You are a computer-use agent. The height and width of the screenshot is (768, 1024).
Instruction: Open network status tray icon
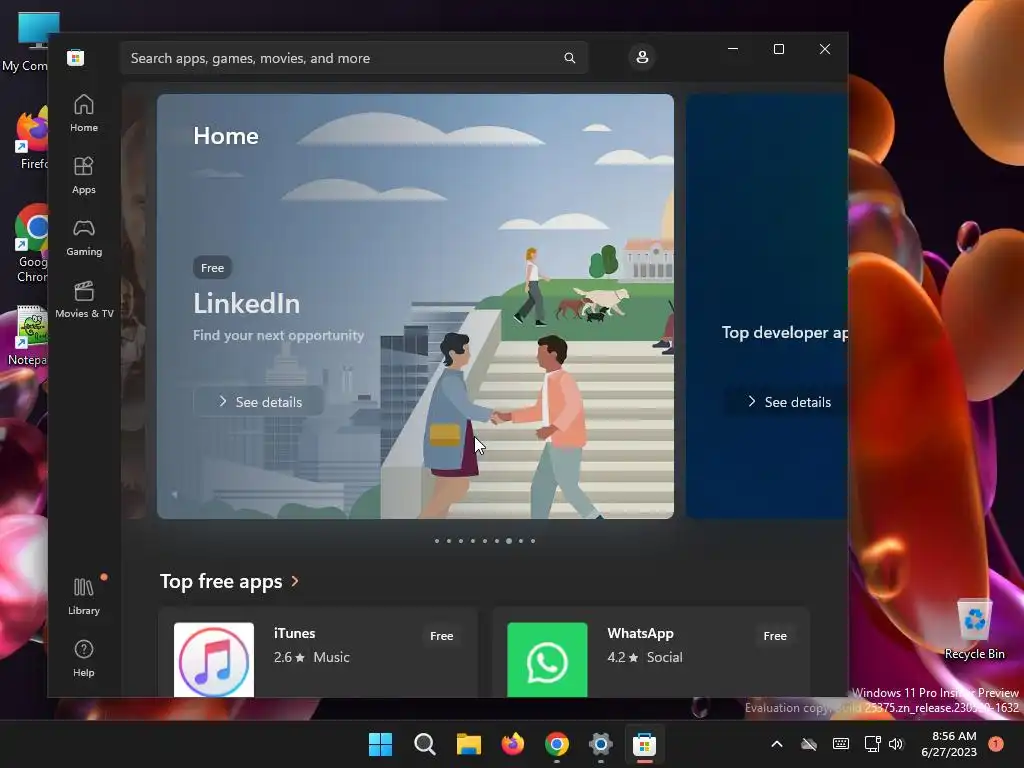(x=872, y=744)
